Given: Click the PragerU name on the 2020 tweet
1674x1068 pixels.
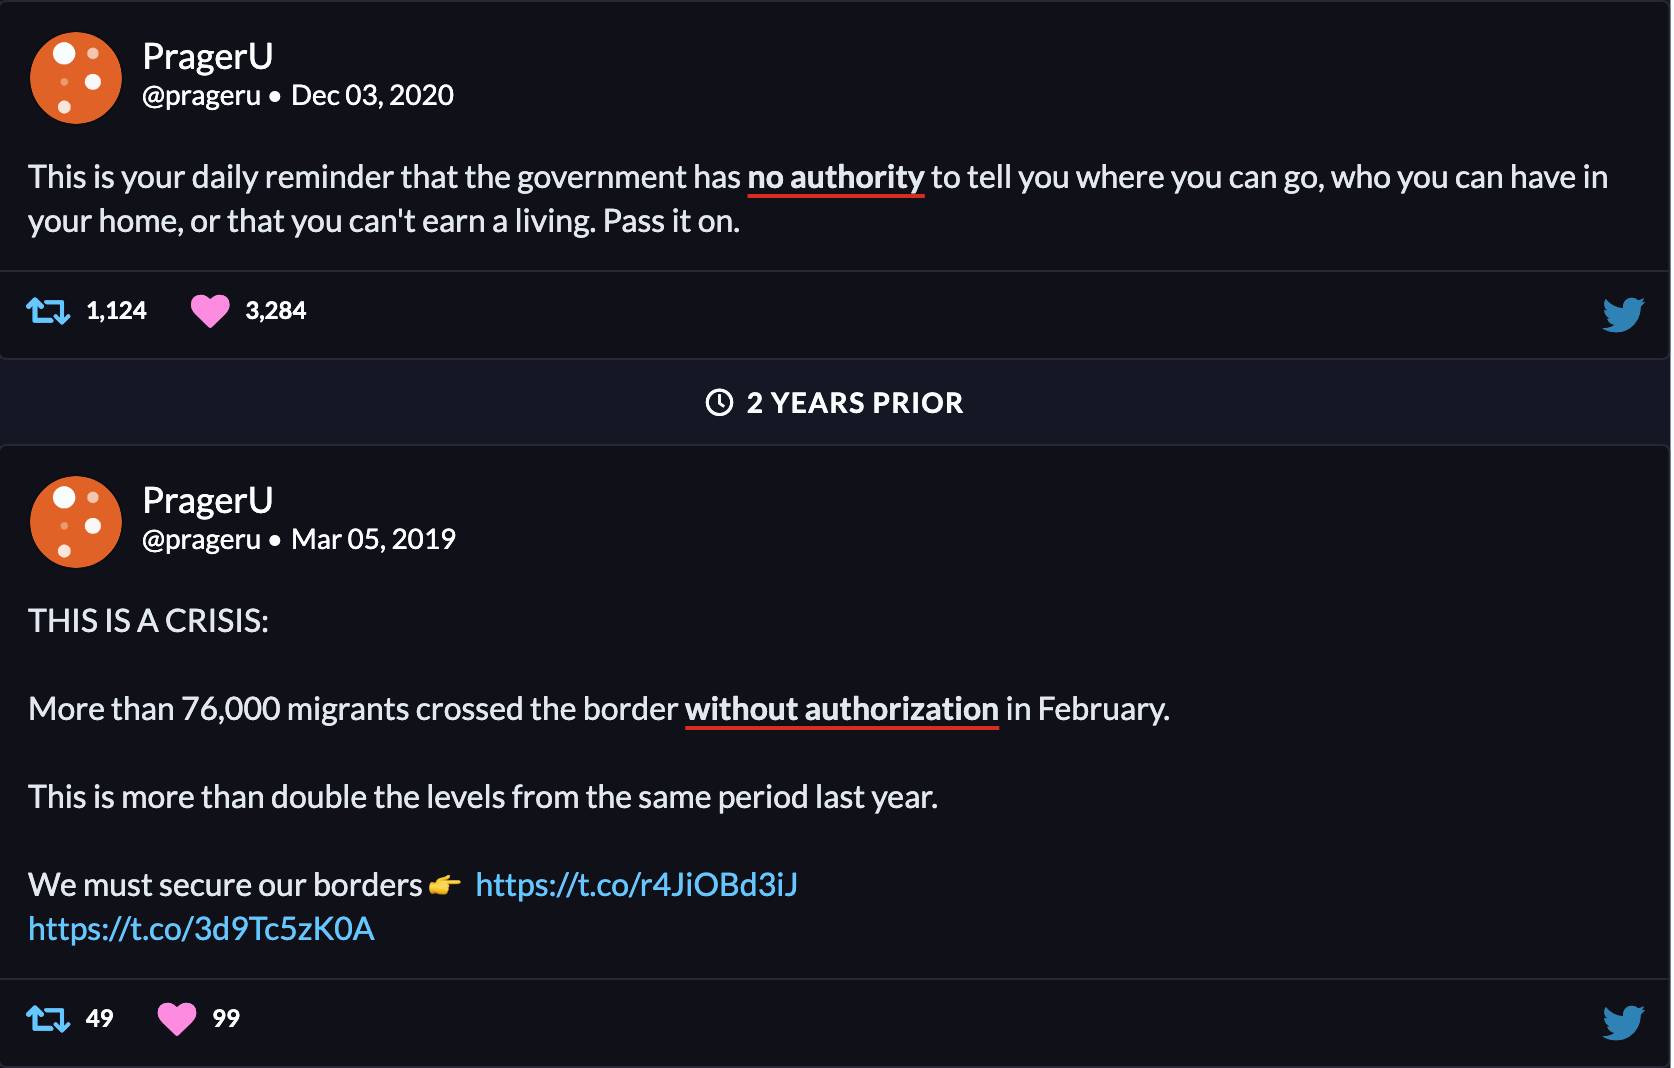Looking at the screenshot, I should (x=208, y=57).
